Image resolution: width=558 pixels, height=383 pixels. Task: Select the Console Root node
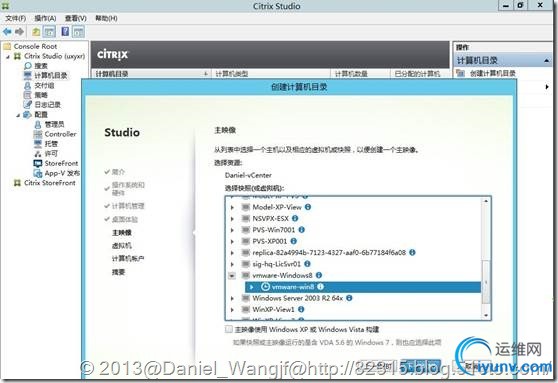(x=35, y=46)
